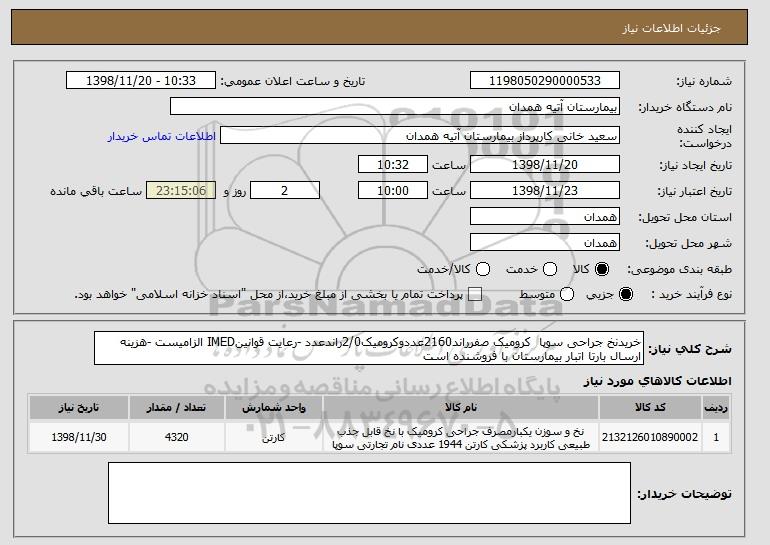The height and width of the screenshot is (545, 770).
Task: Click the تاریخ نیاز column header
Action: pyautogui.click(x=79, y=408)
